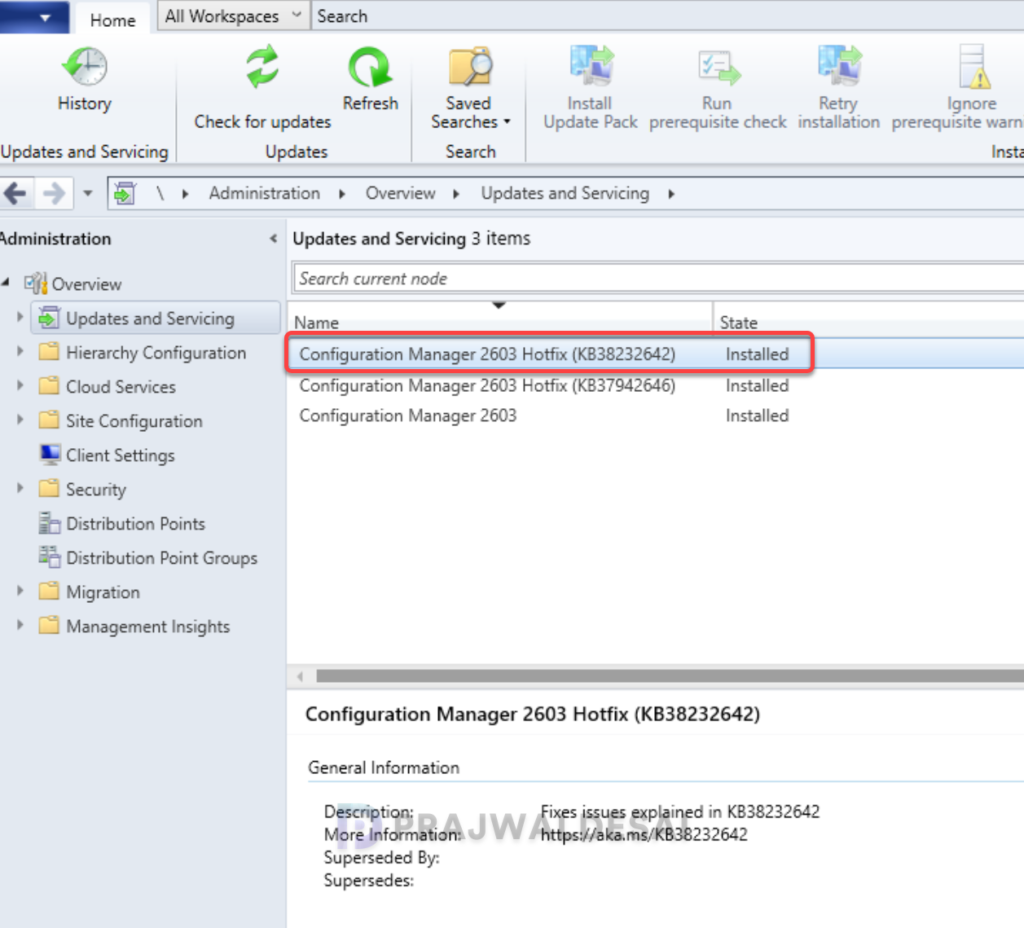Click the Fixes issues explained in KB38232642 text

[x=680, y=812]
